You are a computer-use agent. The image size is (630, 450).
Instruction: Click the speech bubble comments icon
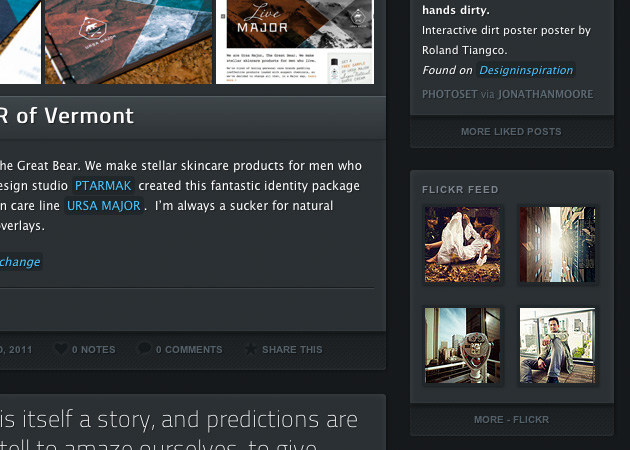(144, 349)
